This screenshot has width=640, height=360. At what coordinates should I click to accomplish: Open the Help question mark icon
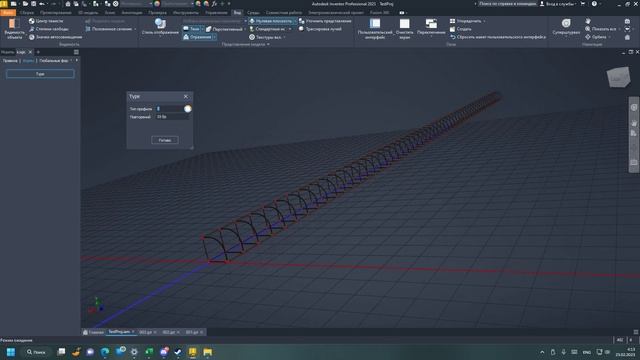[x=594, y=4]
